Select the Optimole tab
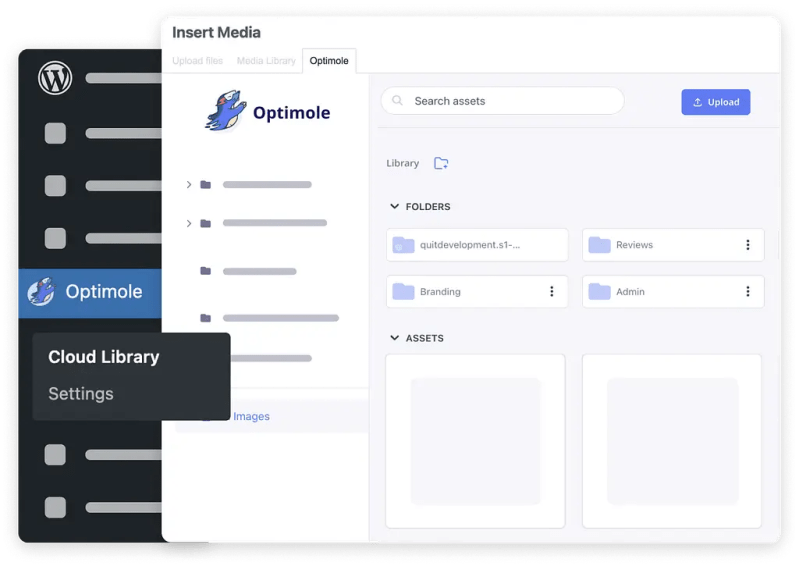 tap(329, 61)
